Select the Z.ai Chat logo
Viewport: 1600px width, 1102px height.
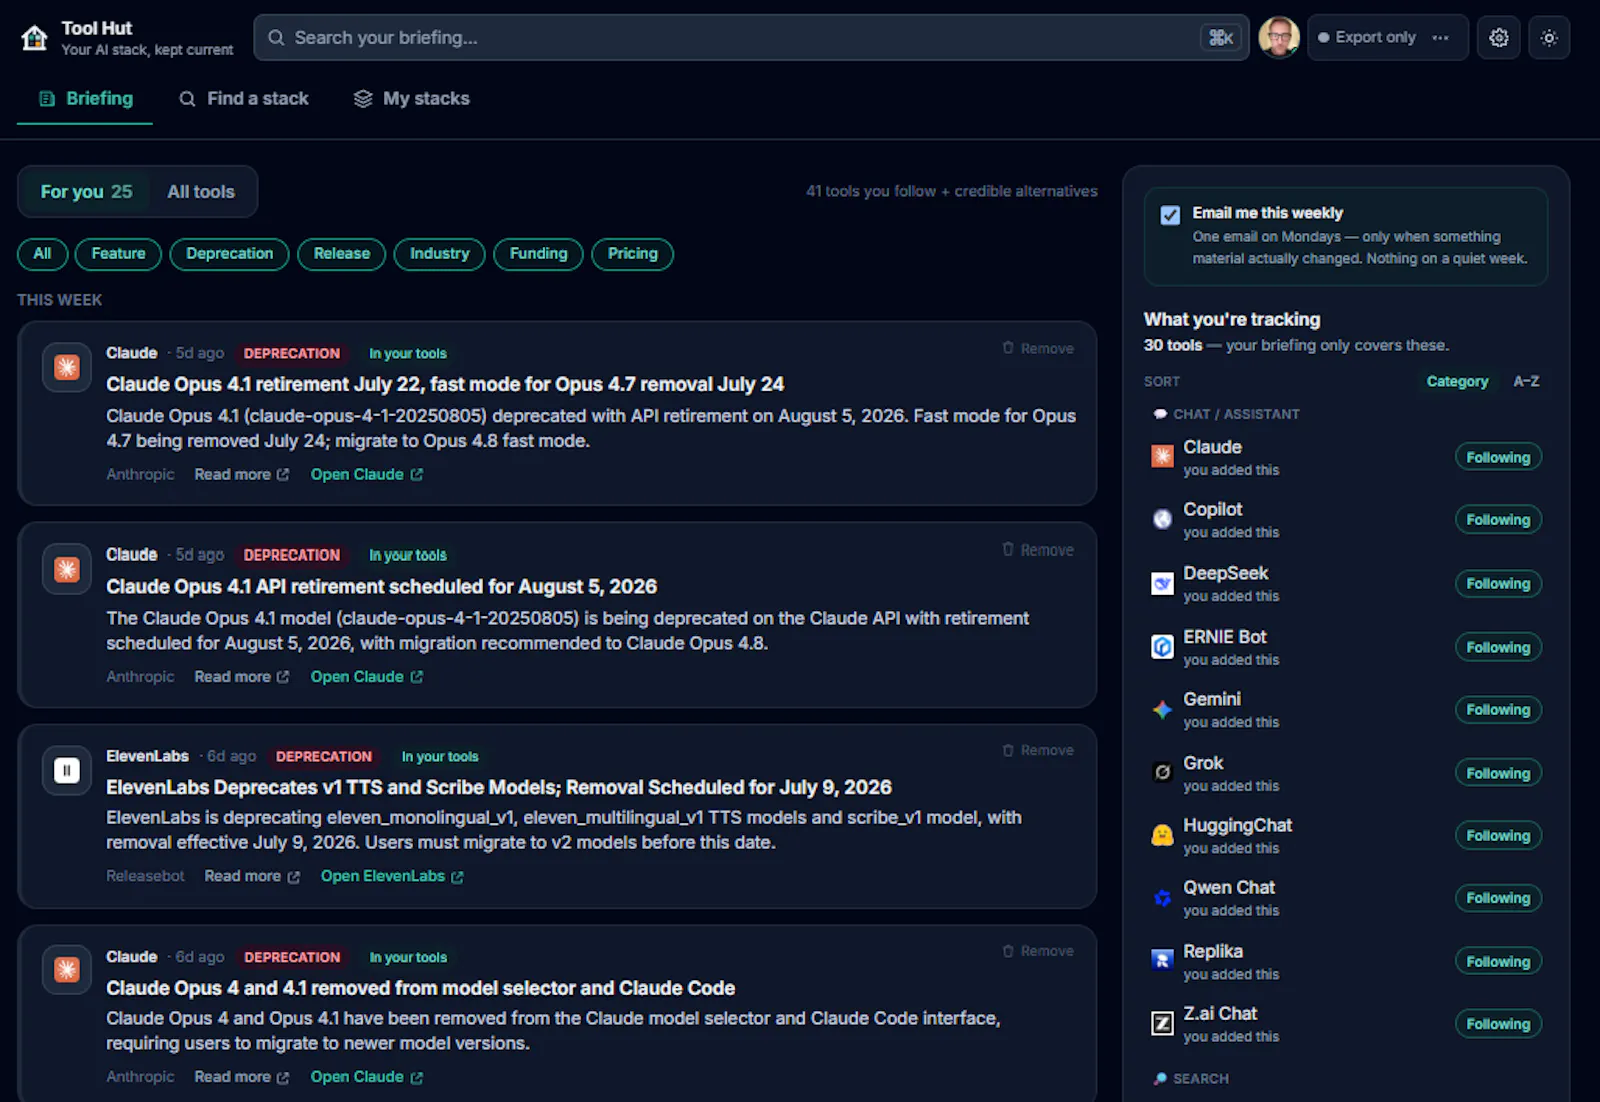point(1162,1023)
